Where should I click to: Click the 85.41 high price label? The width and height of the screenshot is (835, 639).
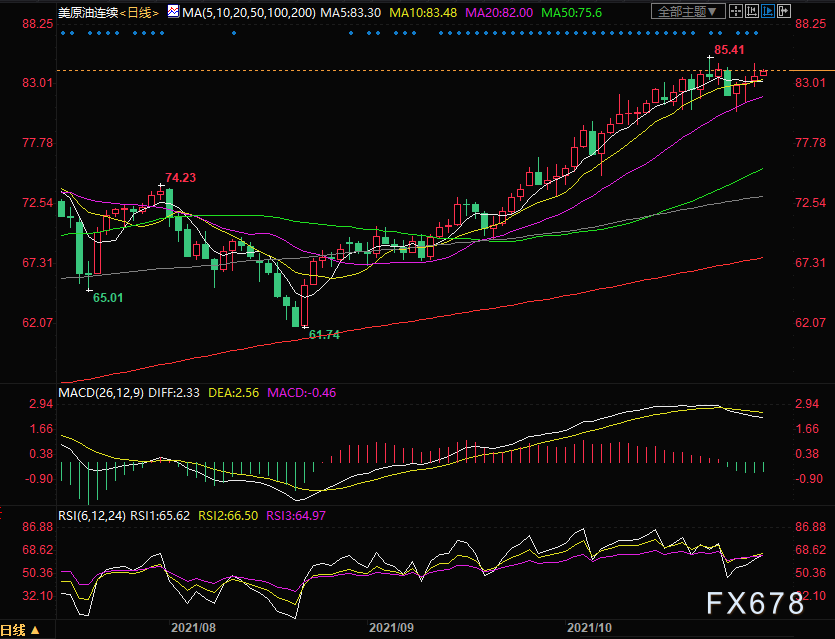point(729,50)
